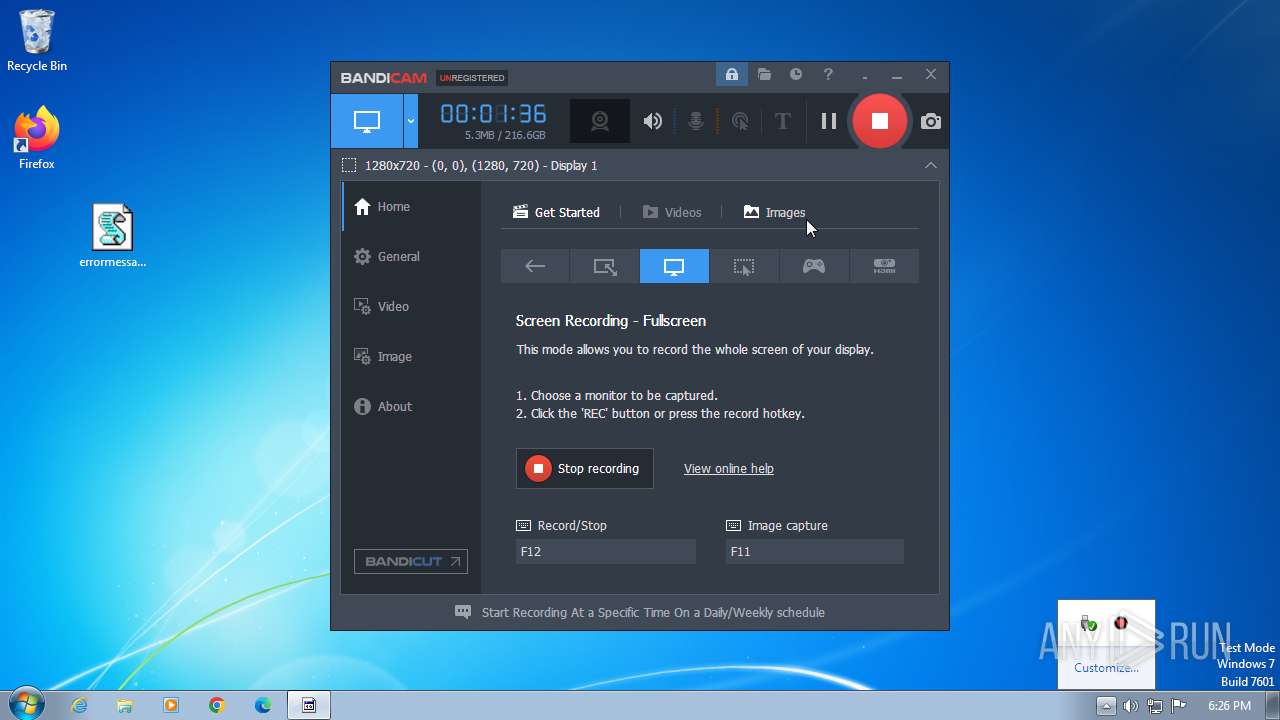Screen dimensions: 1280x720
Task: Toggle the microphone icon
Action: tap(696, 121)
